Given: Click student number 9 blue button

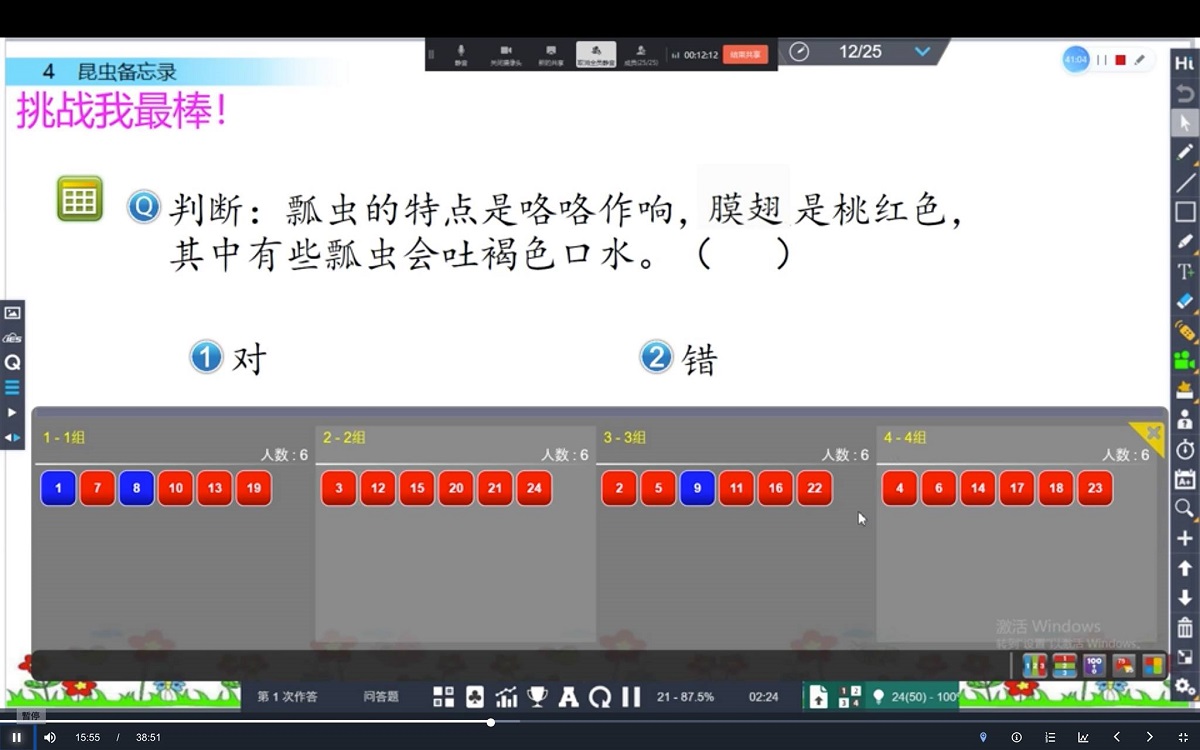Looking at the screenshot, I should tap(697, 488).
